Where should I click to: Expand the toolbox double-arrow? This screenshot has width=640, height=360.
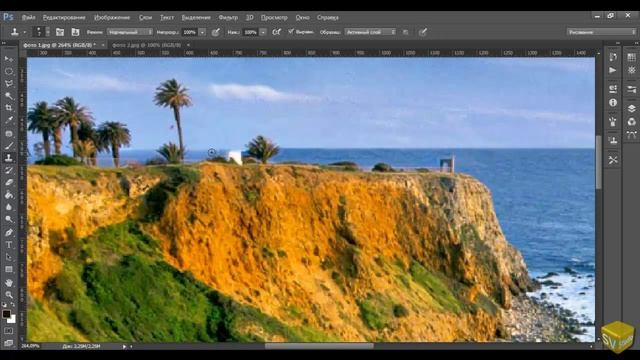[4, 43]
